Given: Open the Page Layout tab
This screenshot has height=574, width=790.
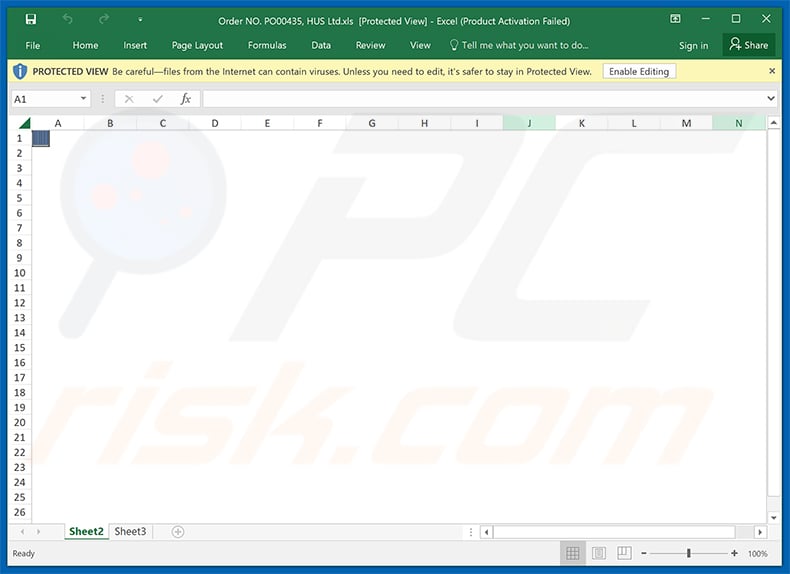Looking at the screenshot, I should pos(197,45).
